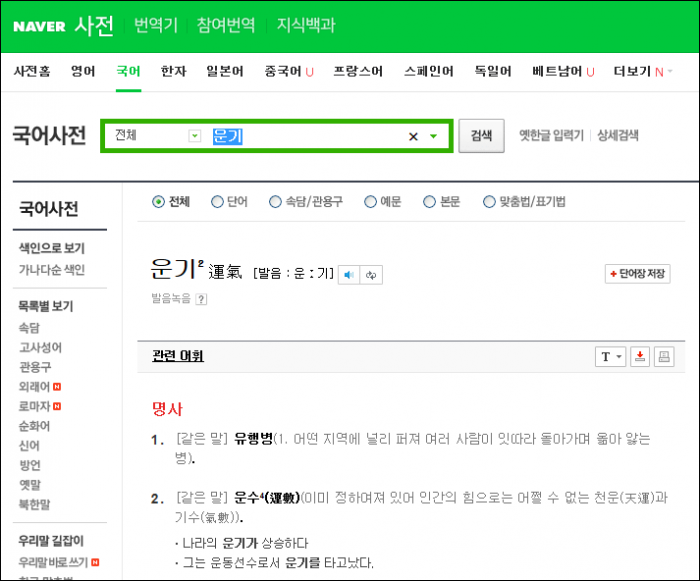Open the 번역기 header link

tap(156, 25)
